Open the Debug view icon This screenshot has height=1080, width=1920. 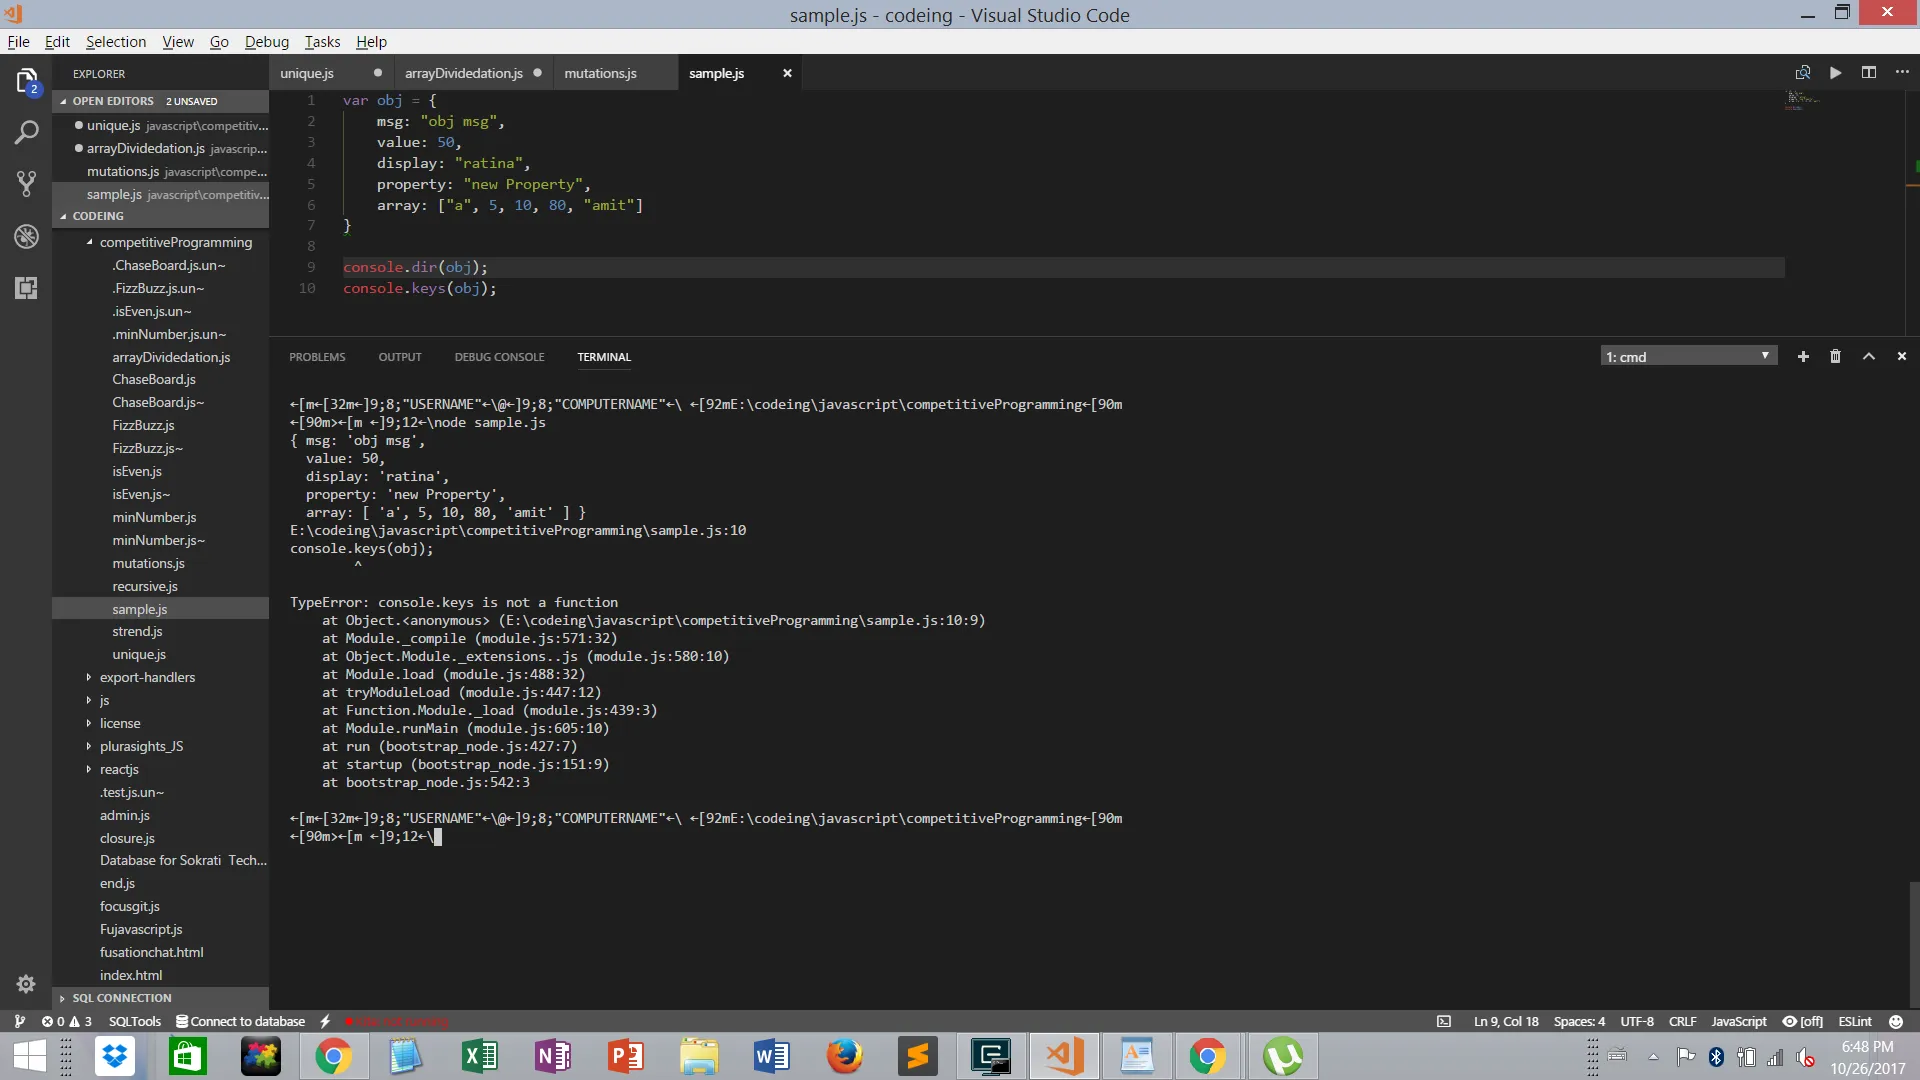click(27, 236)
